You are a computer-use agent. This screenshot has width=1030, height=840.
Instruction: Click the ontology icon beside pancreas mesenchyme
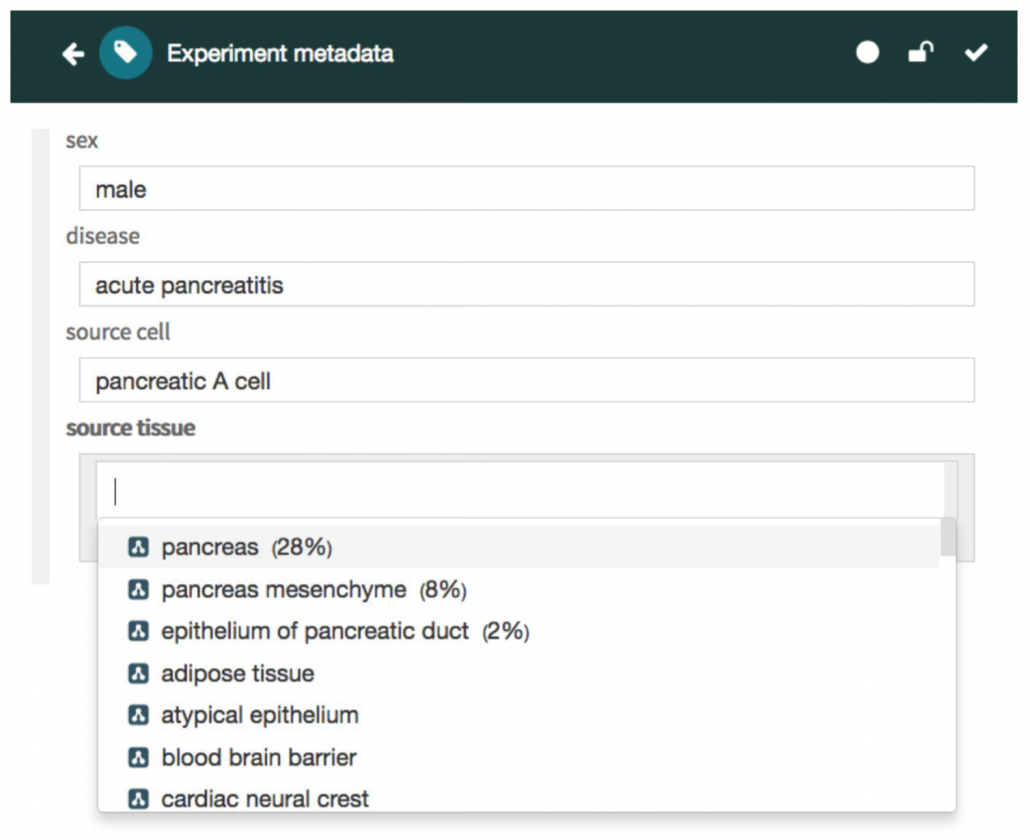138,589
